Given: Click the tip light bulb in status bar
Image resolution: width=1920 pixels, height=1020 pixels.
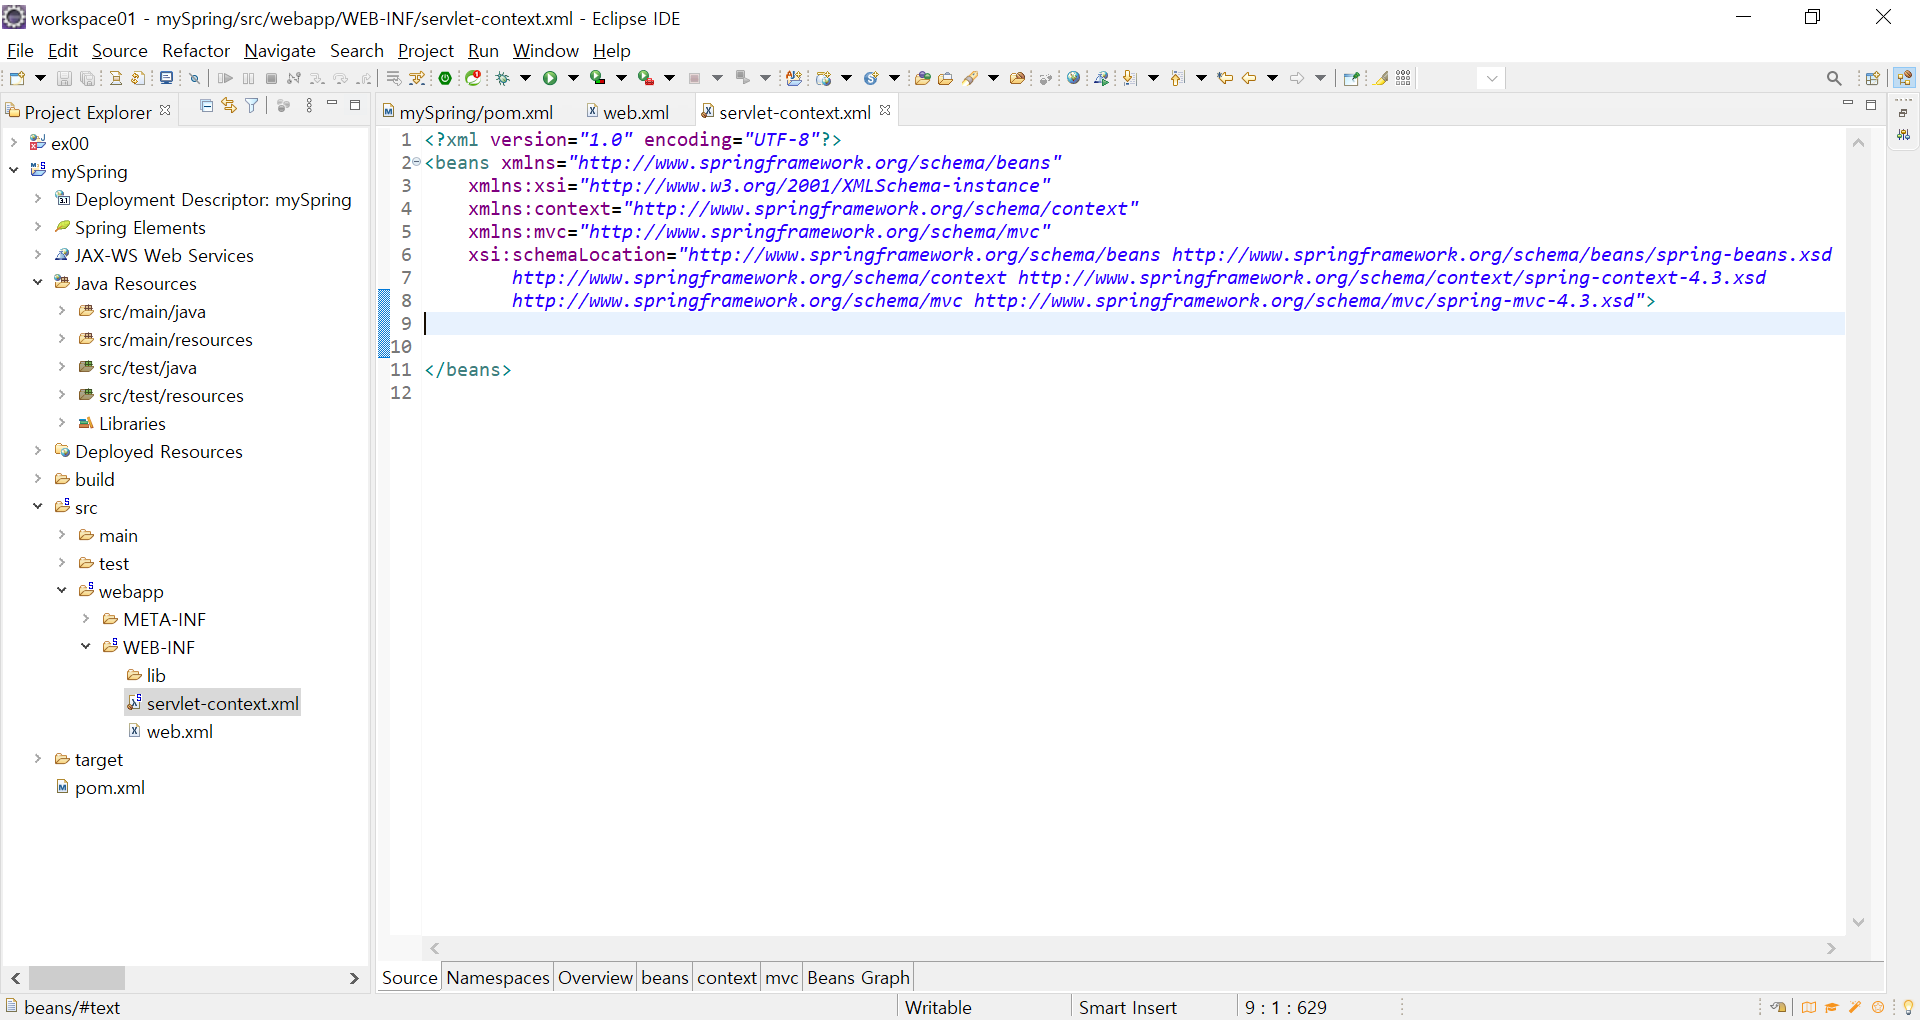Looking at the screenshot, I should 1908,1007.
